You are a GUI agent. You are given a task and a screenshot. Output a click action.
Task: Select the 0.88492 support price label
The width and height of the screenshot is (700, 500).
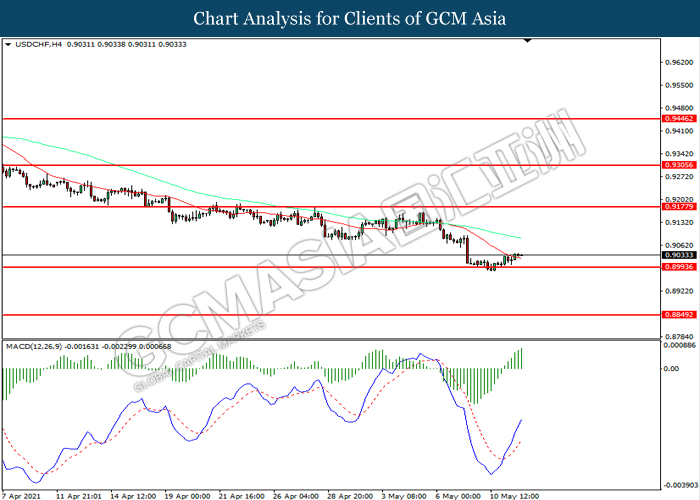point(679,315)
